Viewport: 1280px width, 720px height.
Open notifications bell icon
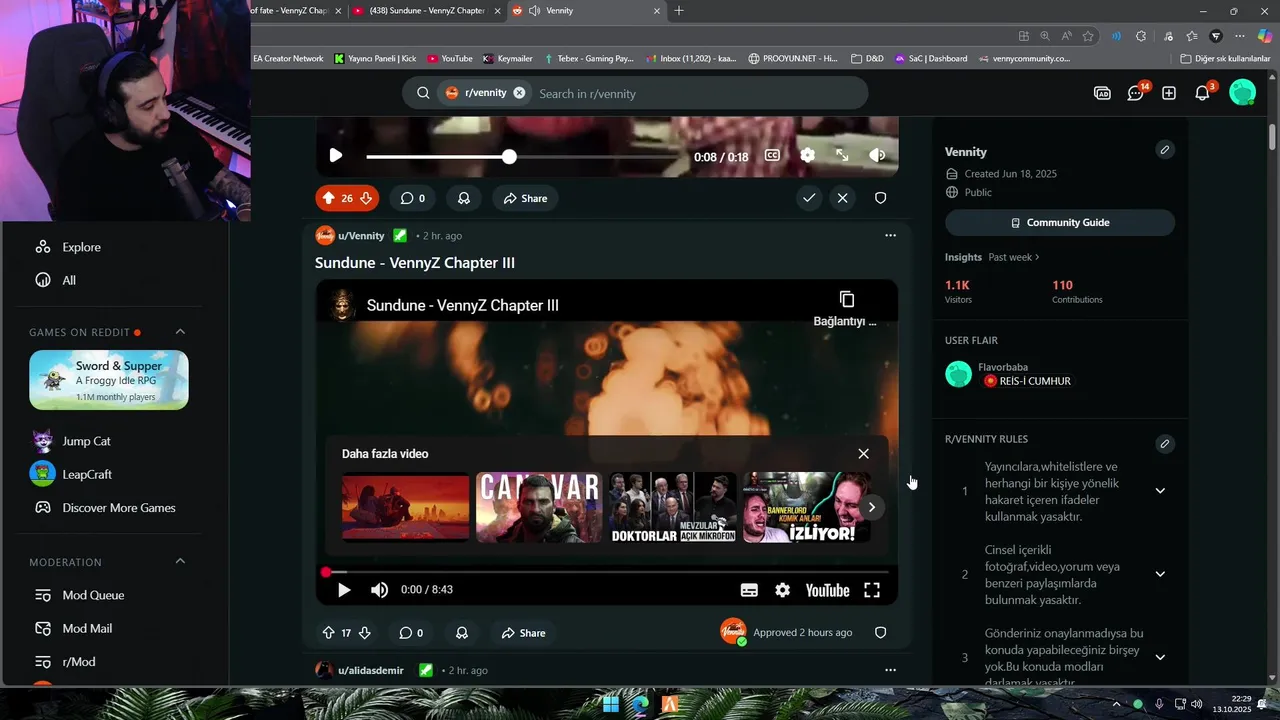(1203, 93)
